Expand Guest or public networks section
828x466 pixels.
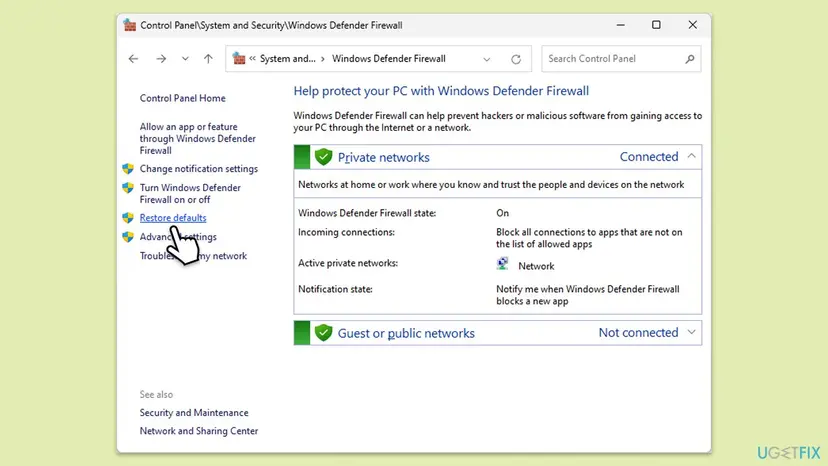691,332
